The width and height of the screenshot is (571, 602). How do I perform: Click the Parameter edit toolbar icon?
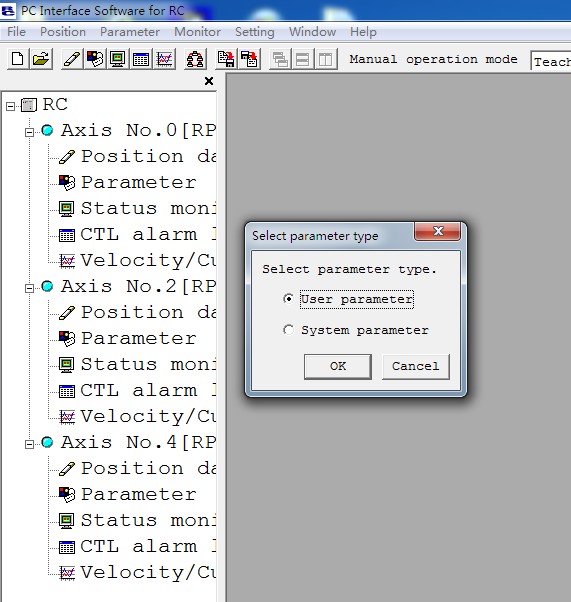pyautogui.click(x=94, y=59)
